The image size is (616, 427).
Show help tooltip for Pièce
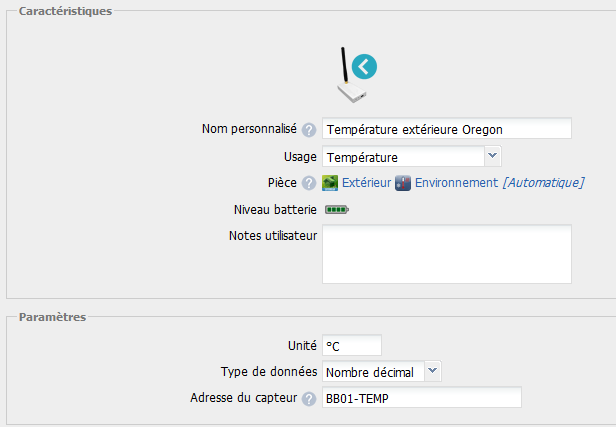click(309, 183)
